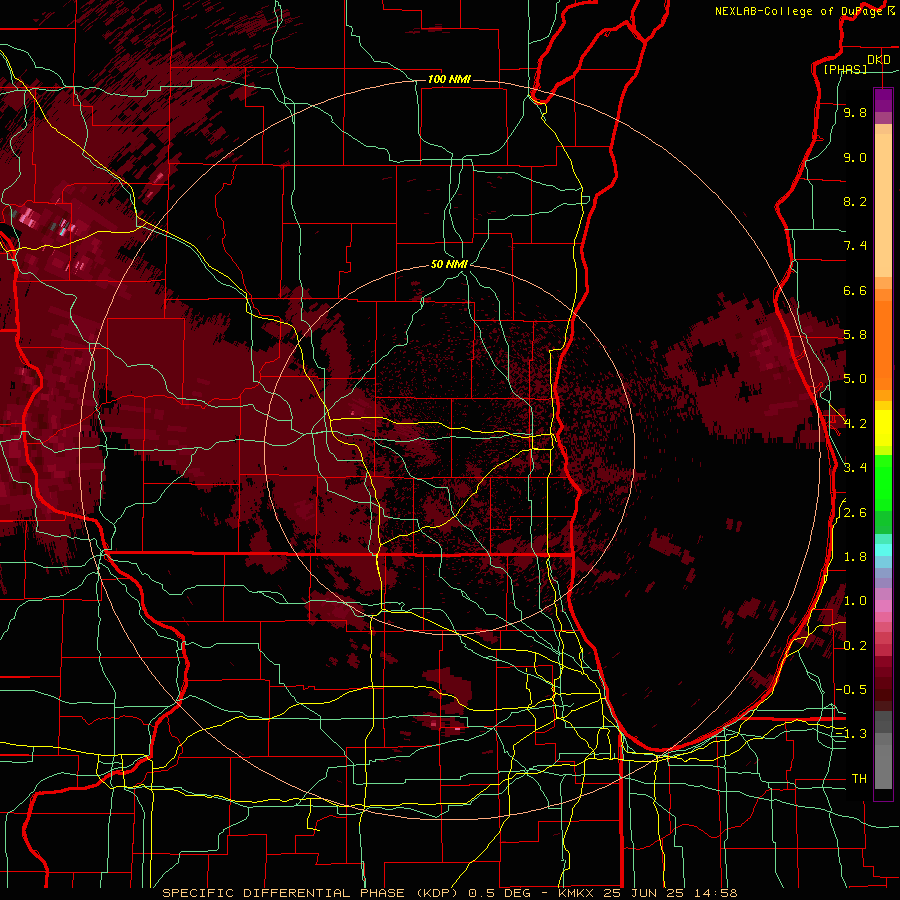
Task: Click the 9.0 value on the scale
Action: 855,157
